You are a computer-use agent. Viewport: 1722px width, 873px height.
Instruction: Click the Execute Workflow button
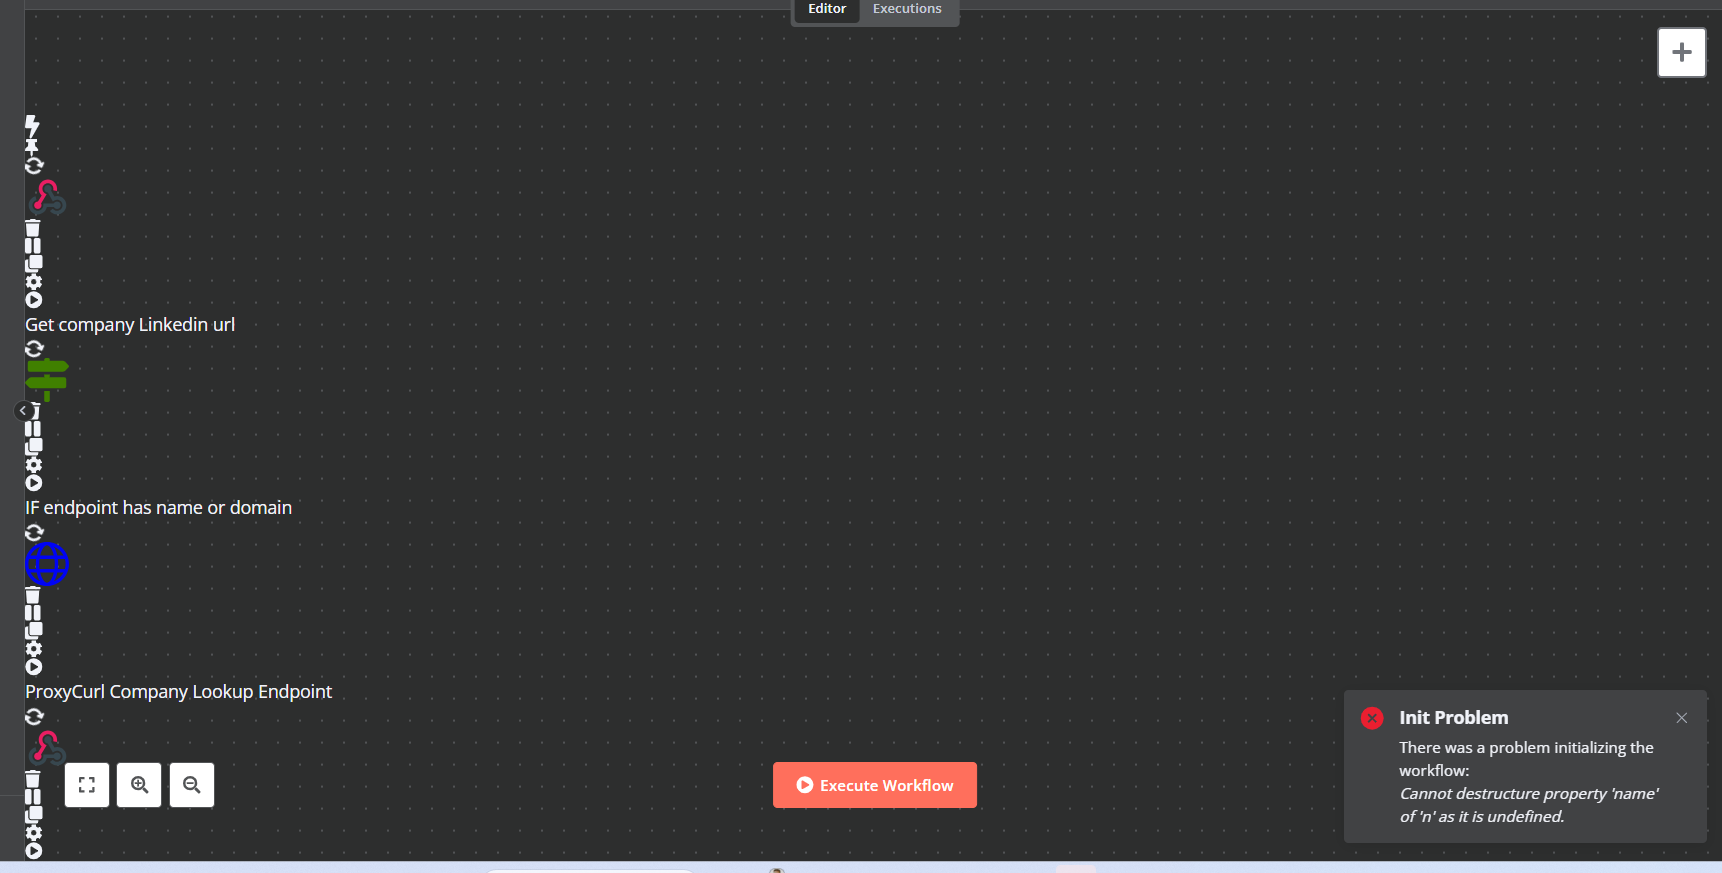pos(875,785)
